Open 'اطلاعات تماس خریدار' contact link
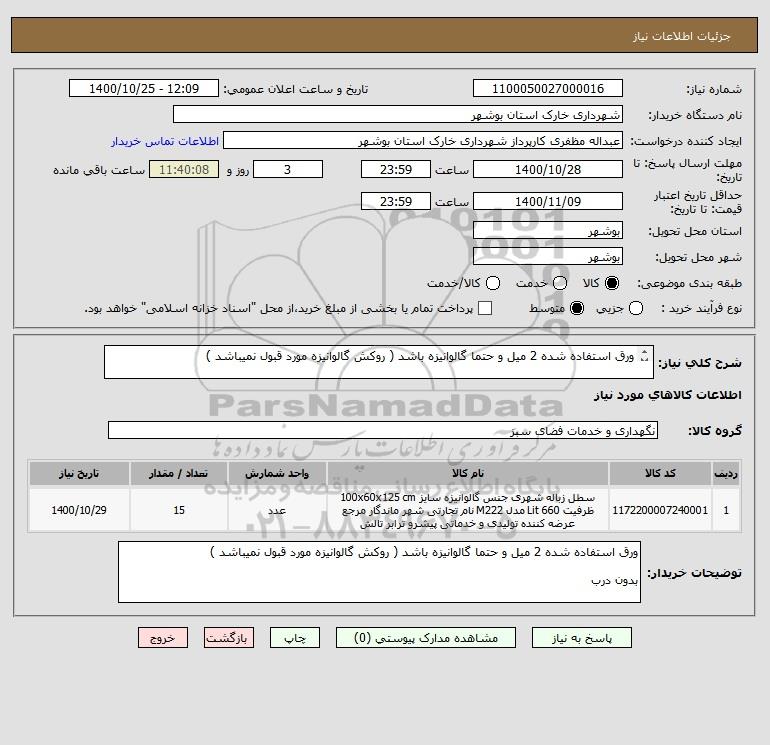Viewport: 770px width, 745px height. click(x=165, y=141)
